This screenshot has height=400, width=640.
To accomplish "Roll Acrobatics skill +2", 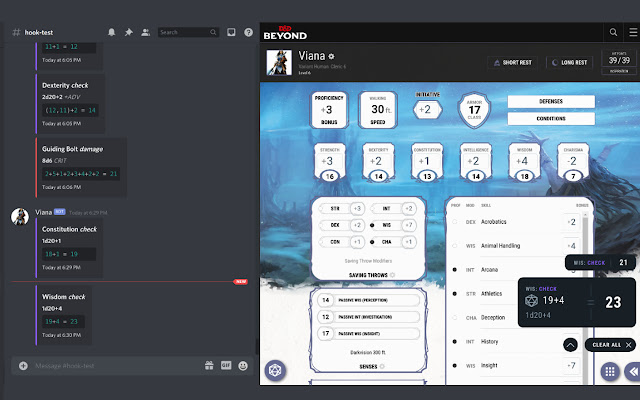I will coord(571,222).
